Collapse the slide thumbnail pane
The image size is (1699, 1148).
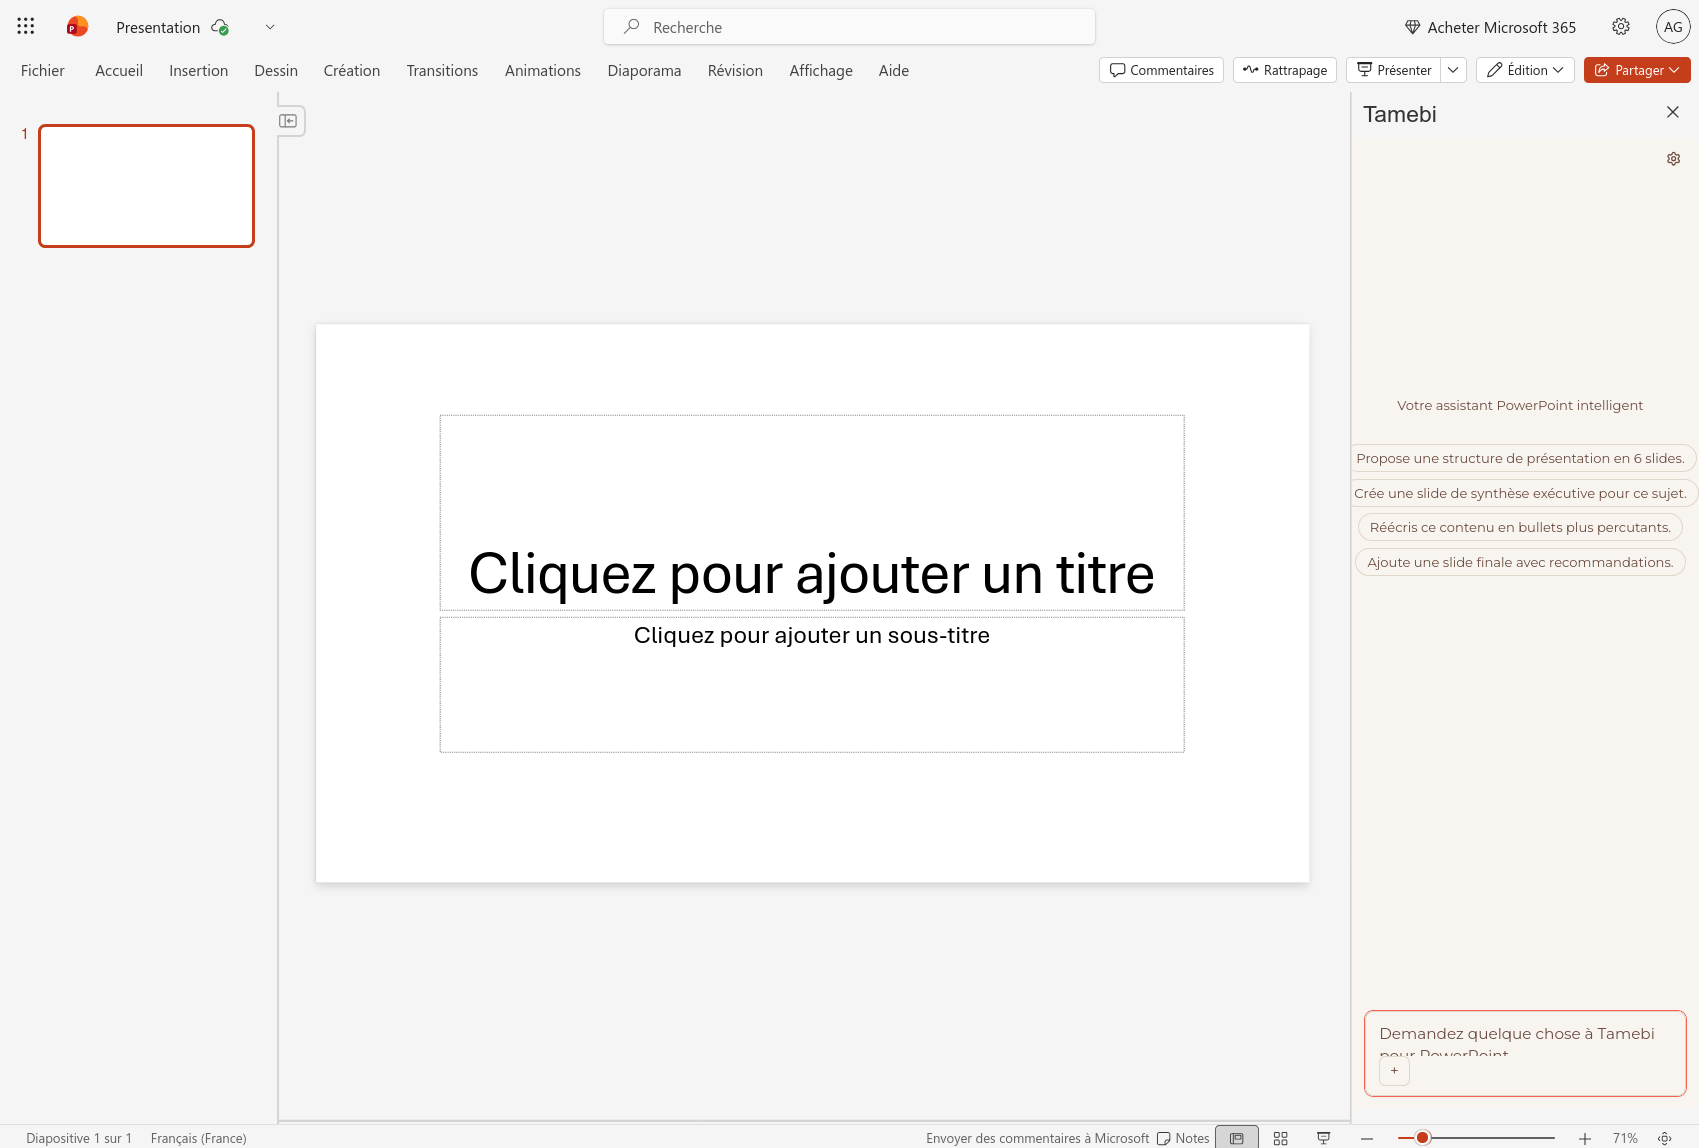click(x=289, y=121)
